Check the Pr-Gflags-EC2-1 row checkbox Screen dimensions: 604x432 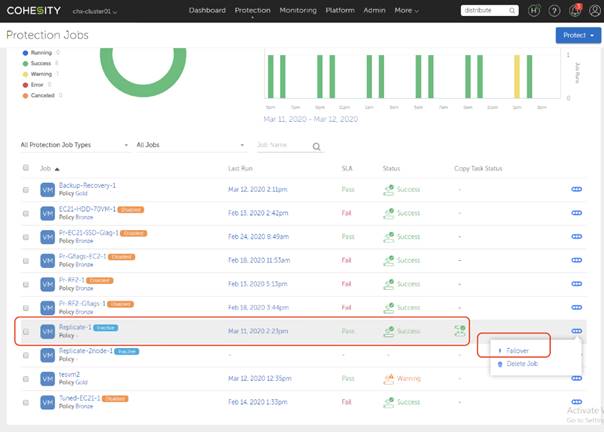tap(26, 261)
